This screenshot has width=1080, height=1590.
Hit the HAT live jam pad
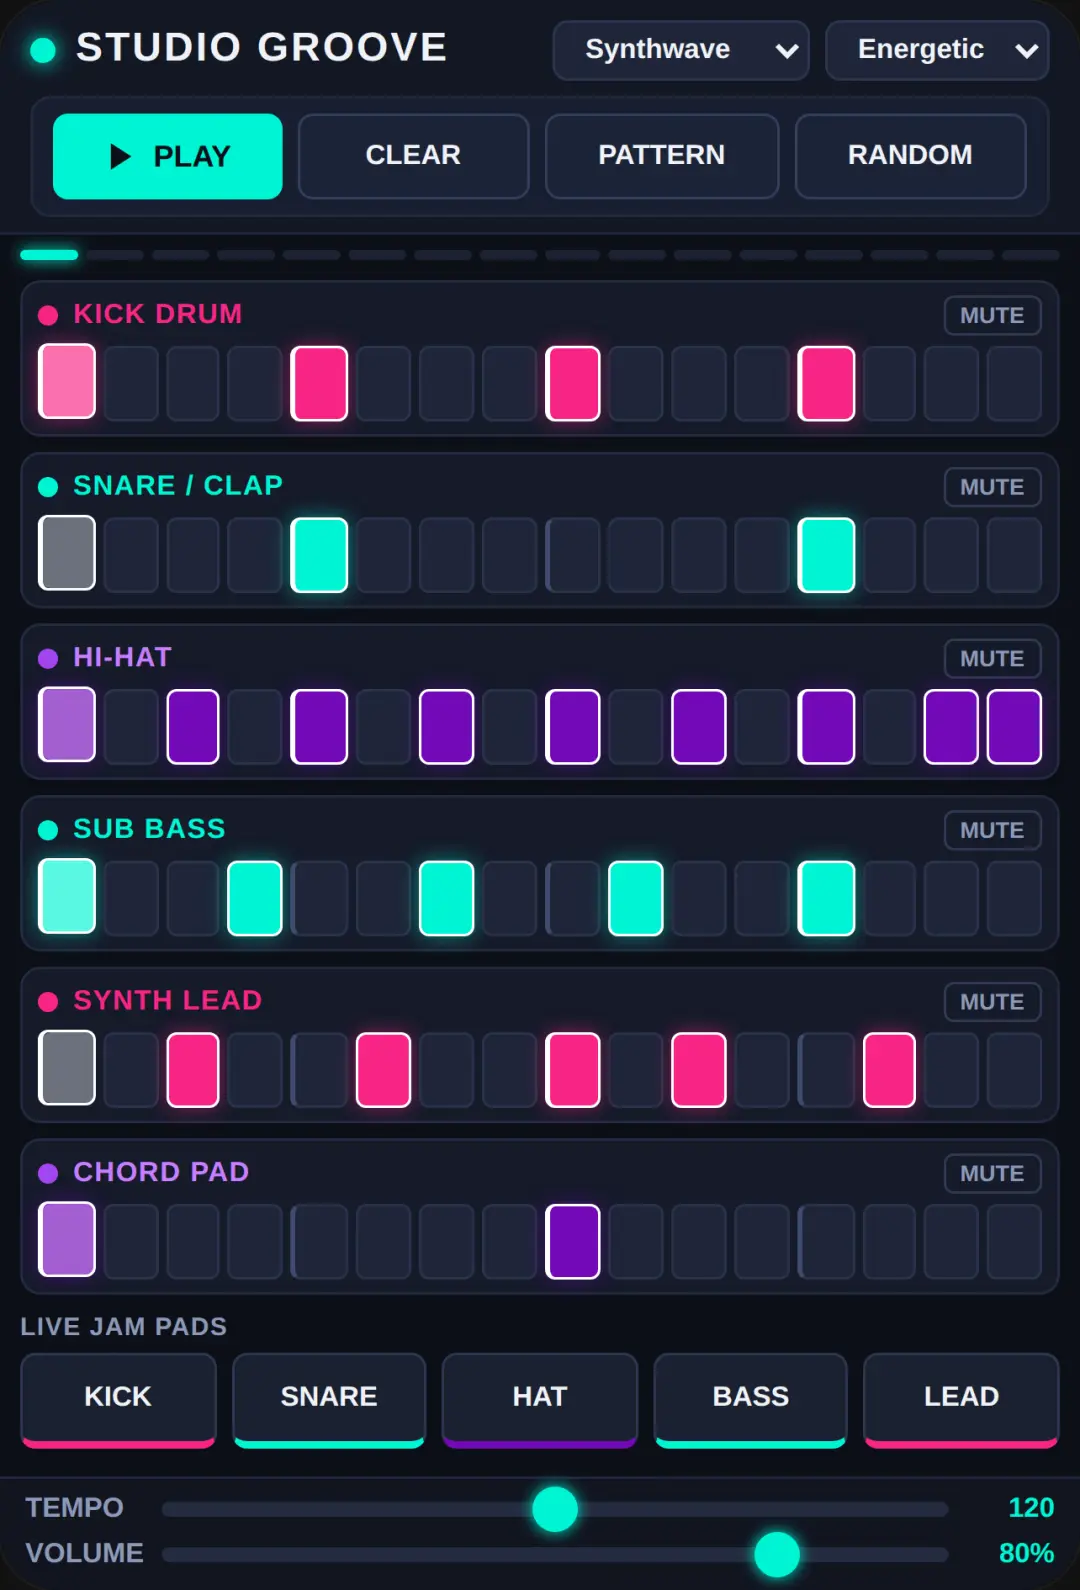coord(540,1400)
